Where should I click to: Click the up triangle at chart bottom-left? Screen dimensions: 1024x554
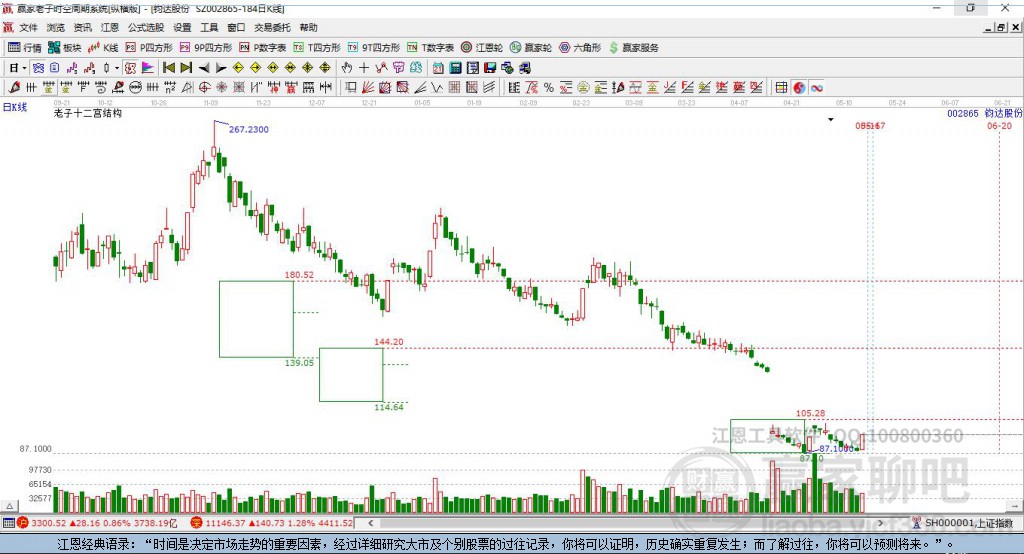[x=9, y=506]
